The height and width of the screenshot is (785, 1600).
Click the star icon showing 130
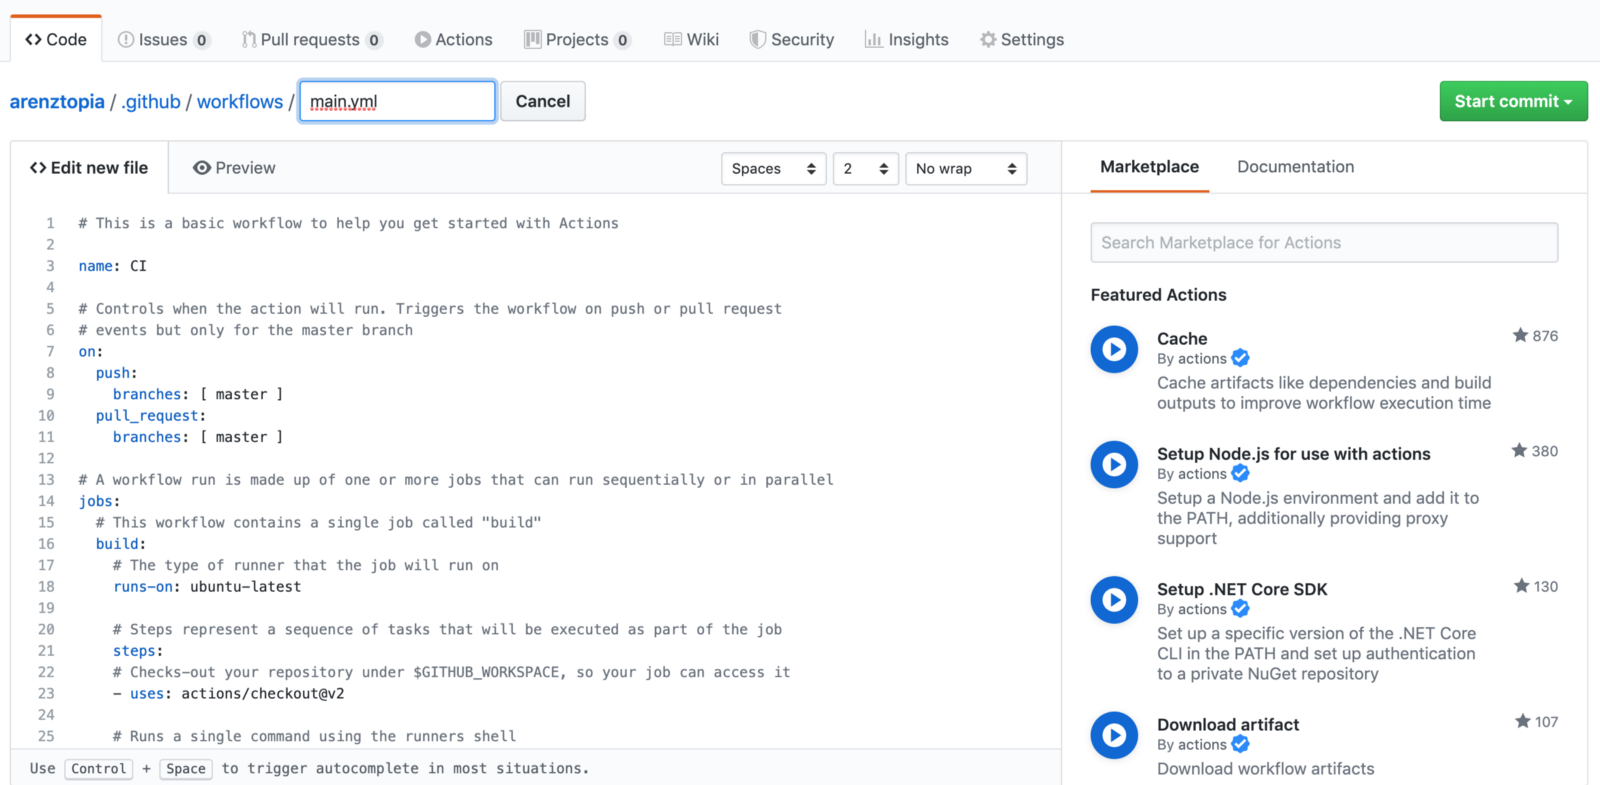[1521, 585]
